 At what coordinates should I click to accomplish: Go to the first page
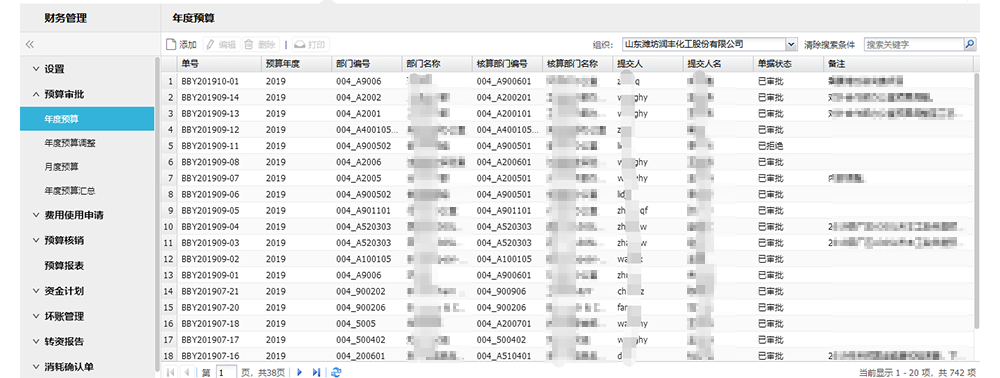[x=171, y=372]
